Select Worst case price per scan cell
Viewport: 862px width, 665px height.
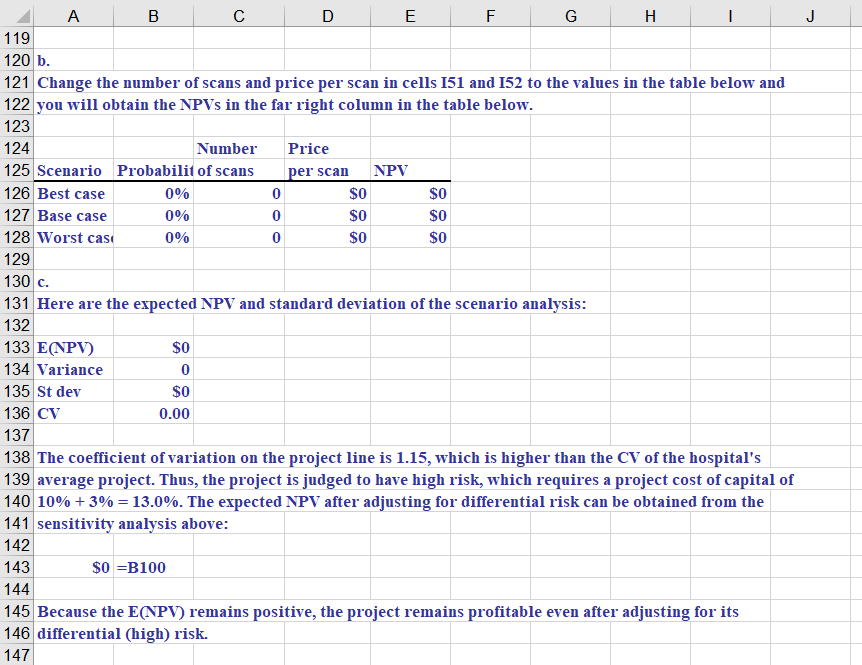pyautogui.click(x=328, y=237)
